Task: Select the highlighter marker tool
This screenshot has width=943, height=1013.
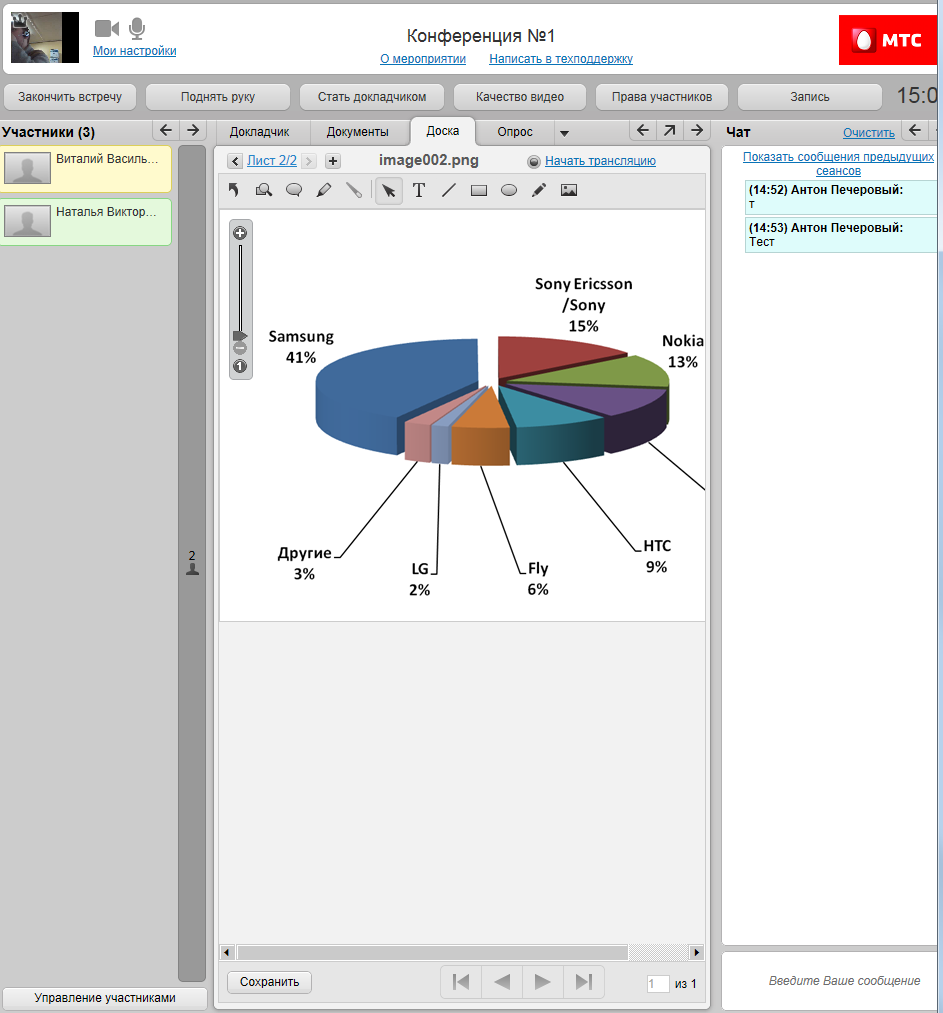Action: (x=324, y=190)
